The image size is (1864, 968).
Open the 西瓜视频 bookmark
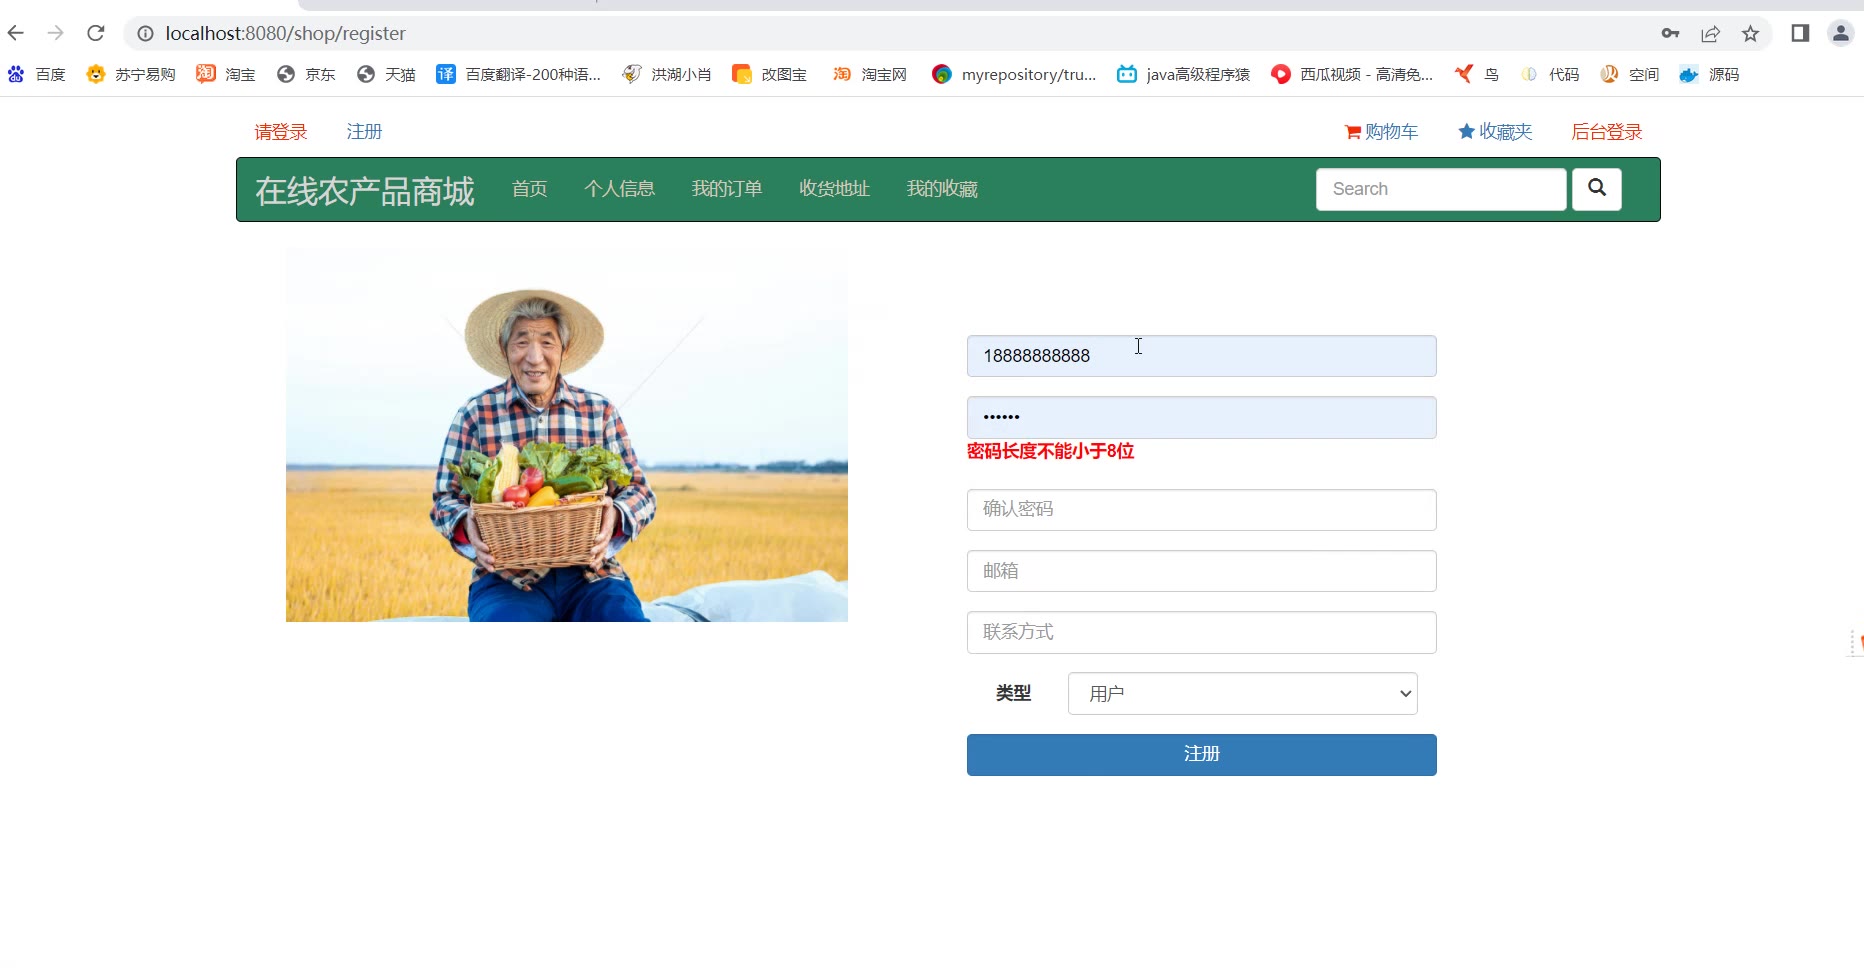click(x=1351, y=74)
